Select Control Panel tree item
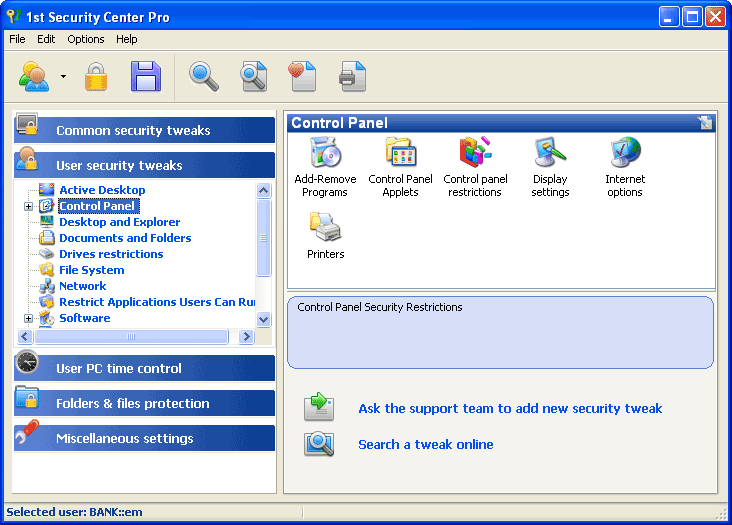The width and height of the screenshot is (732, 525). point(99,206)
